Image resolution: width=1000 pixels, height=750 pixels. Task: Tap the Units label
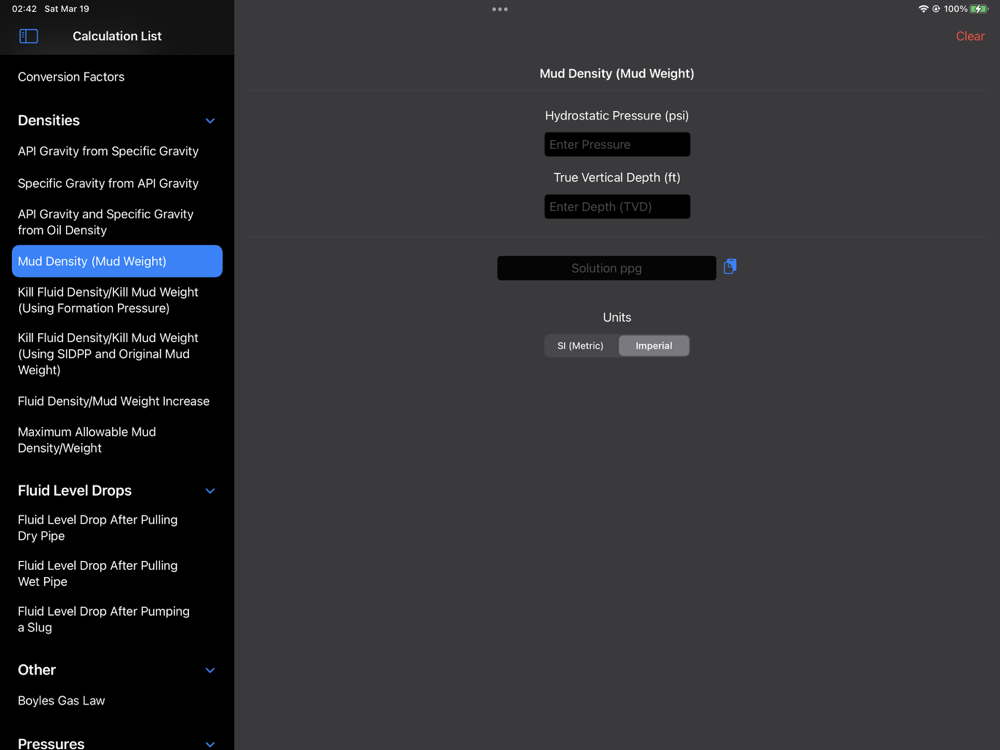click(617, 317)
